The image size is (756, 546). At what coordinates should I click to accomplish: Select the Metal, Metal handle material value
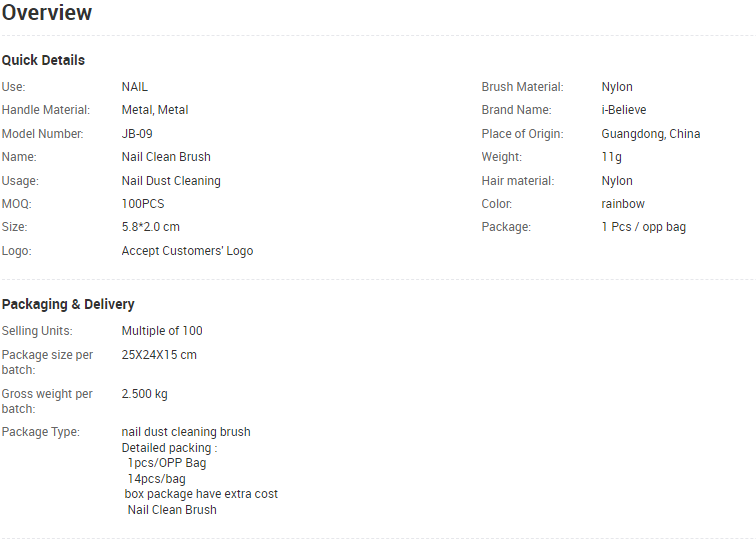pos(155,110)
